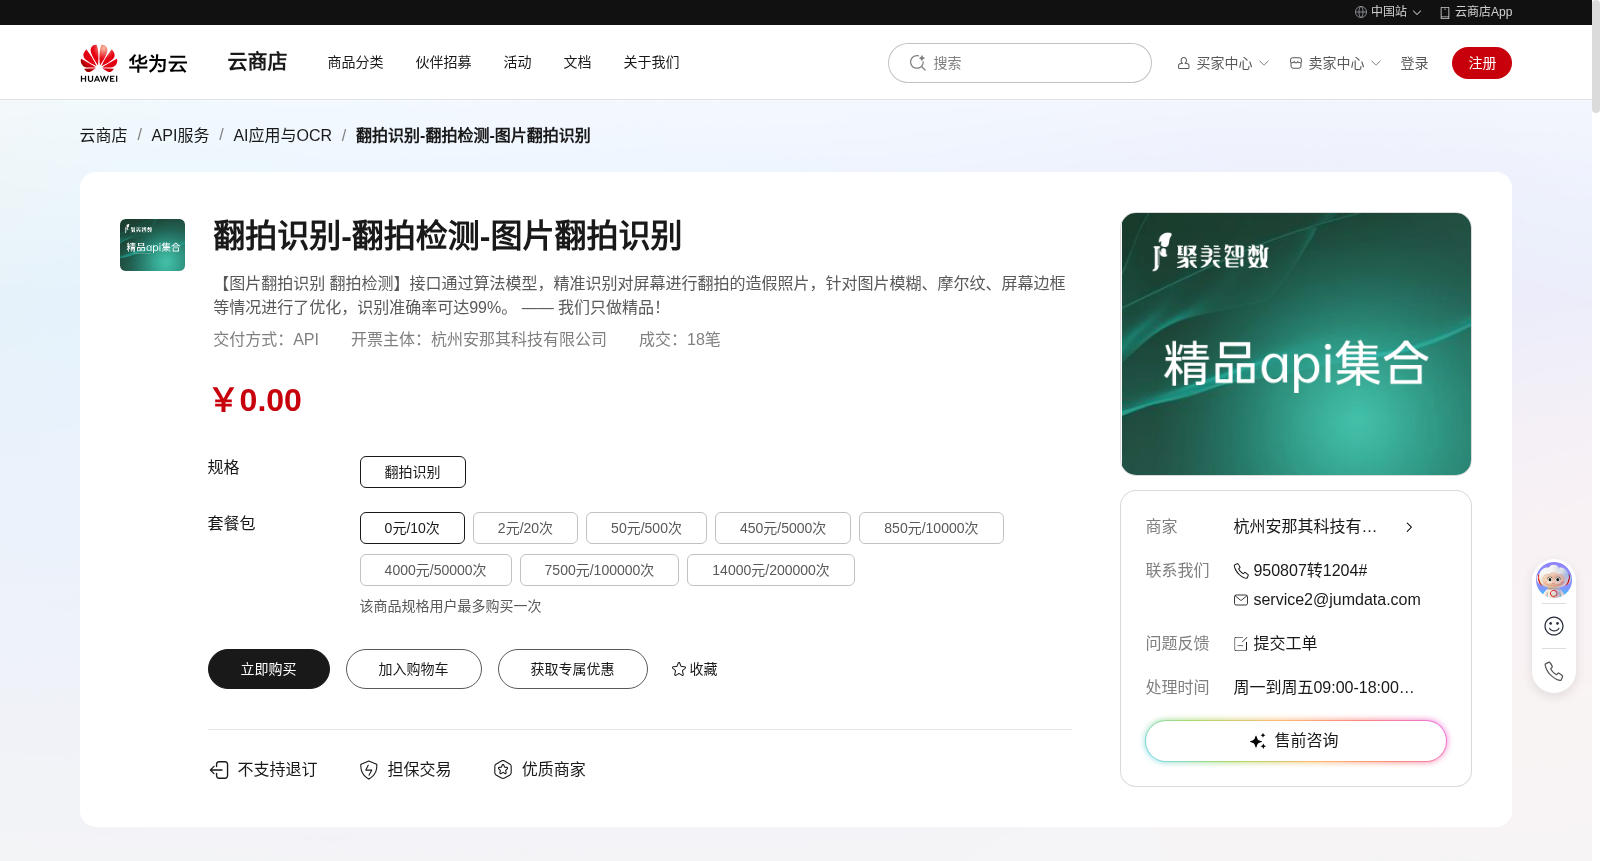
Task: Click the 担保交易 shield icon
Action: point(369,769)
